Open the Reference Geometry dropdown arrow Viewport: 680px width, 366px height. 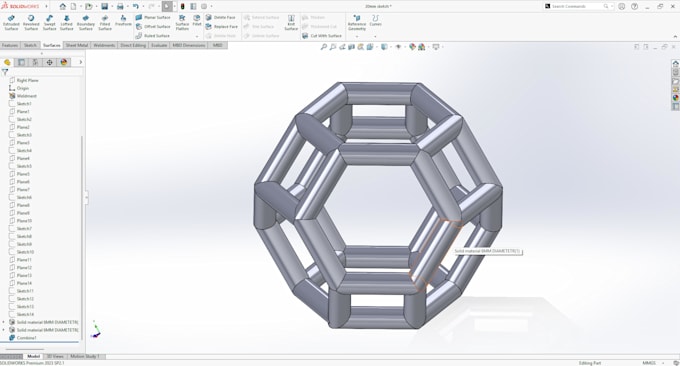tap(357, 36)
